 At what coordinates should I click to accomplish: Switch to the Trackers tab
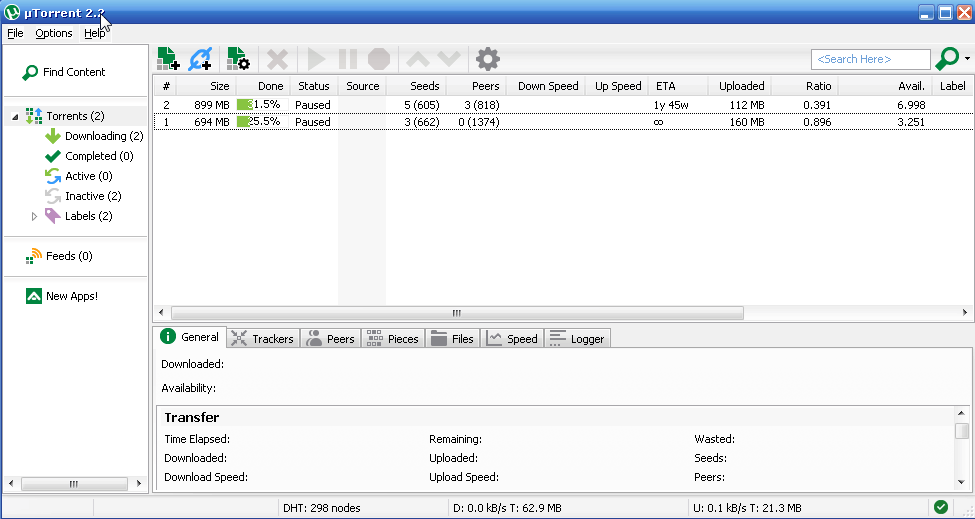pyautogui.click(x=262, y=339)
